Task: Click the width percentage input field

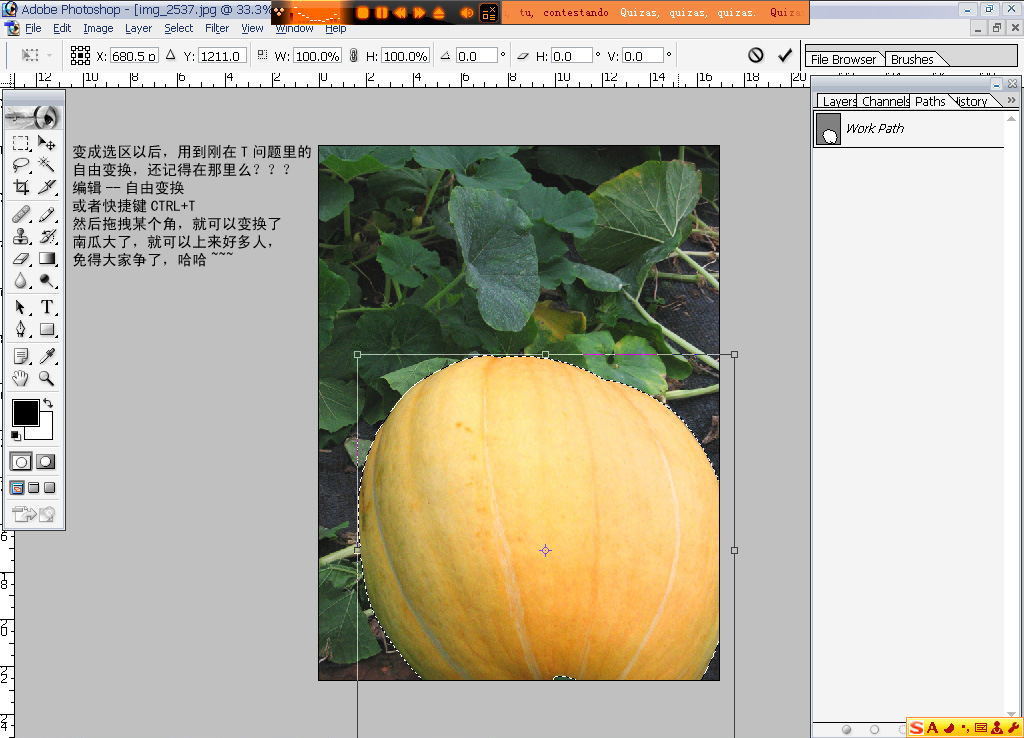Action: (317, 56)
